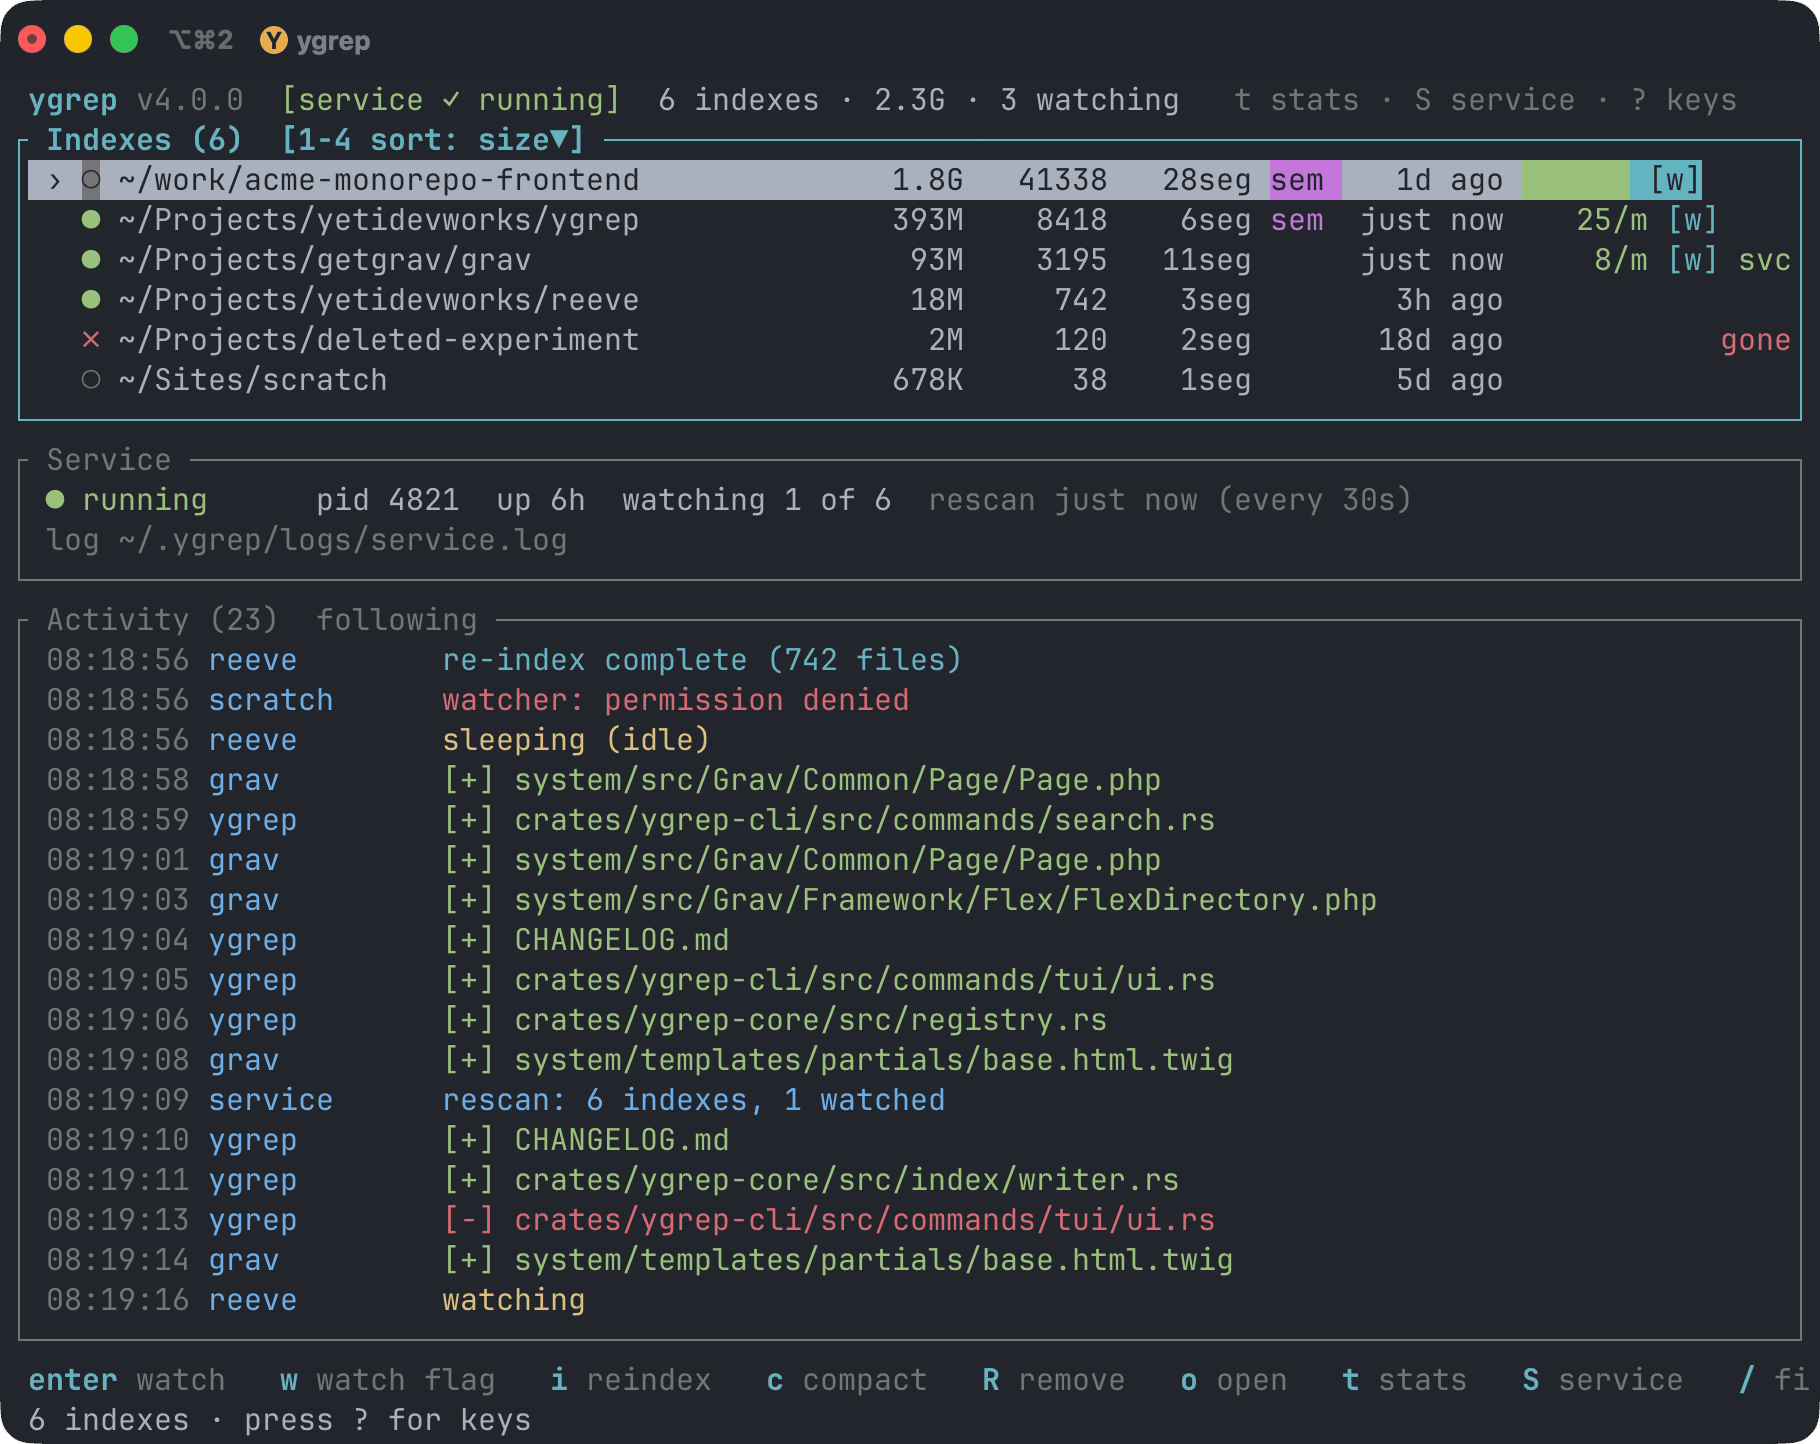Click the sem tag on ygrep row

click(1297, 220)
